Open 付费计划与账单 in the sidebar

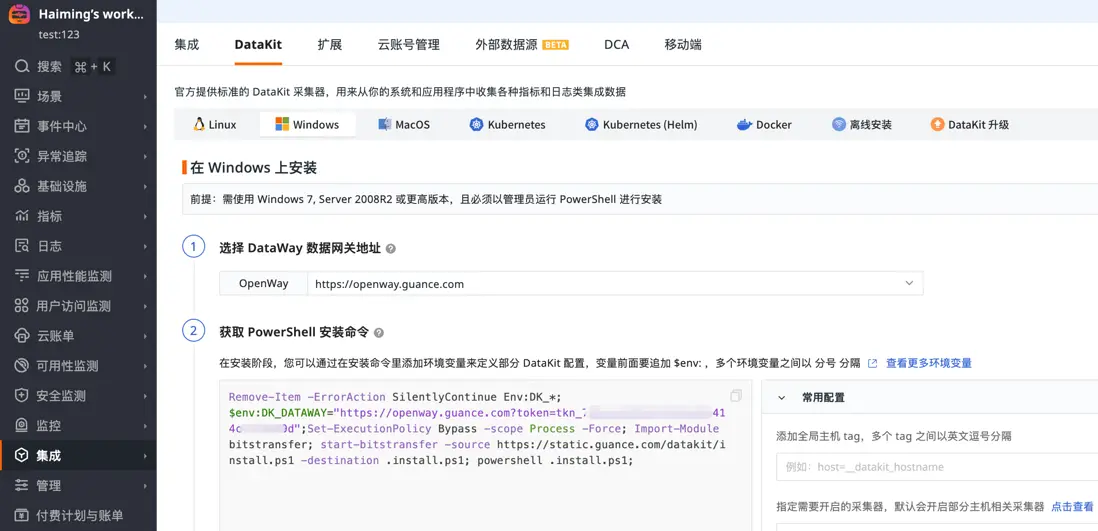(x=79, y=516)
